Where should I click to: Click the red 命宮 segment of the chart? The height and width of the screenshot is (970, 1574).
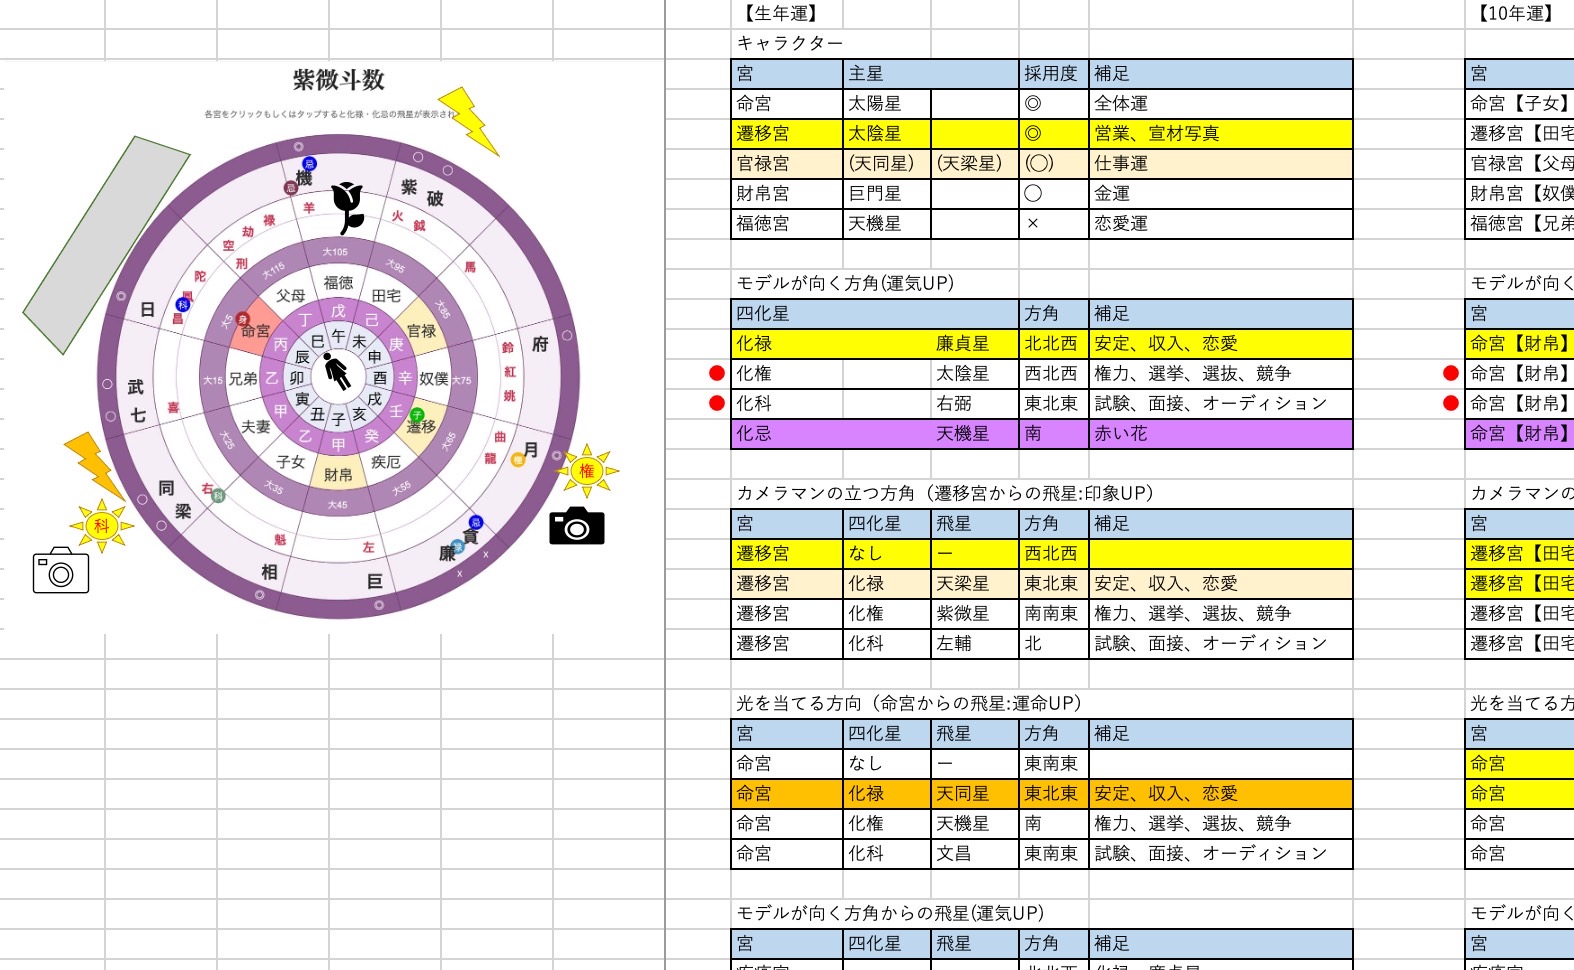click(253, 329)
